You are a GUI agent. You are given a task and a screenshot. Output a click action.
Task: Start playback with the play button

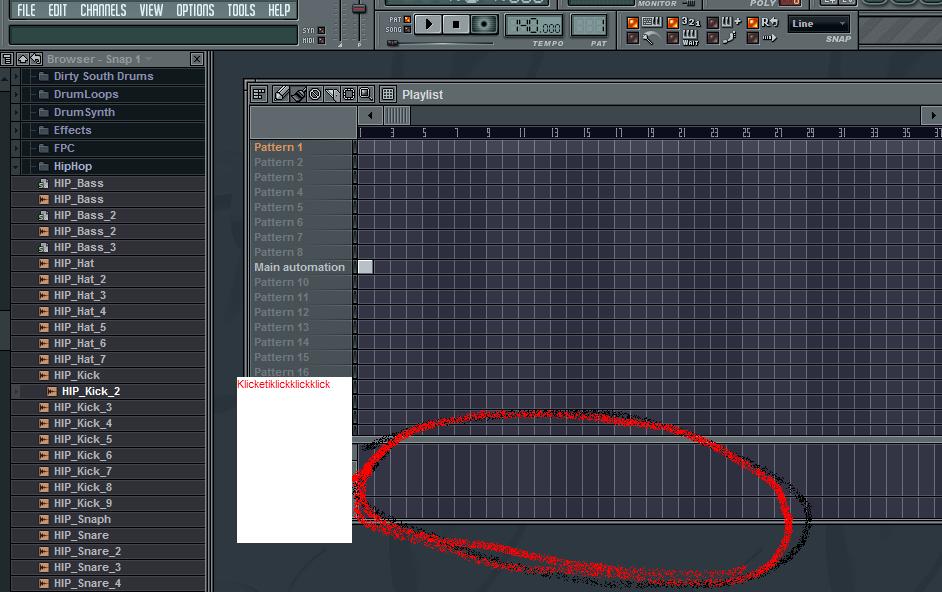click(428, 25)
